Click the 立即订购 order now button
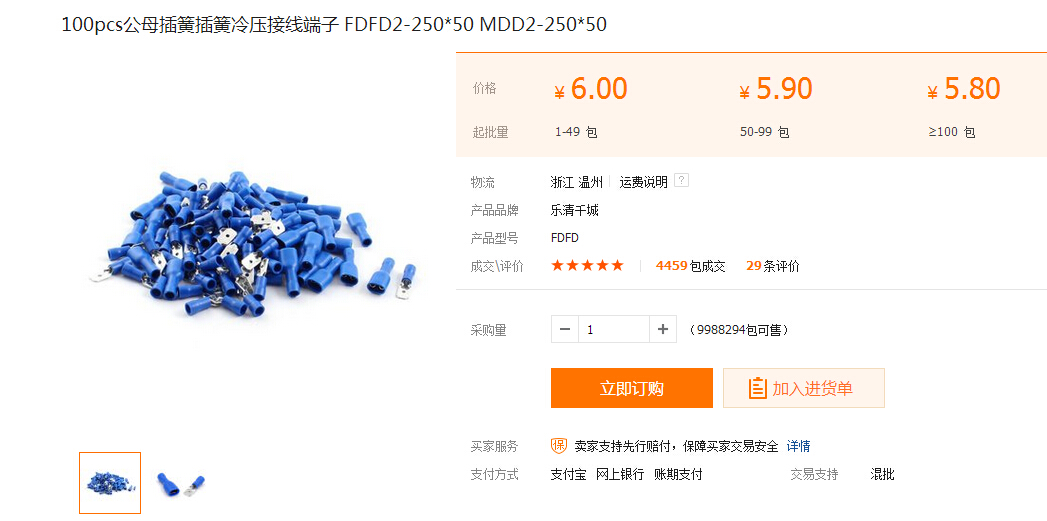The image size is (1047, 521). (632, 388)
